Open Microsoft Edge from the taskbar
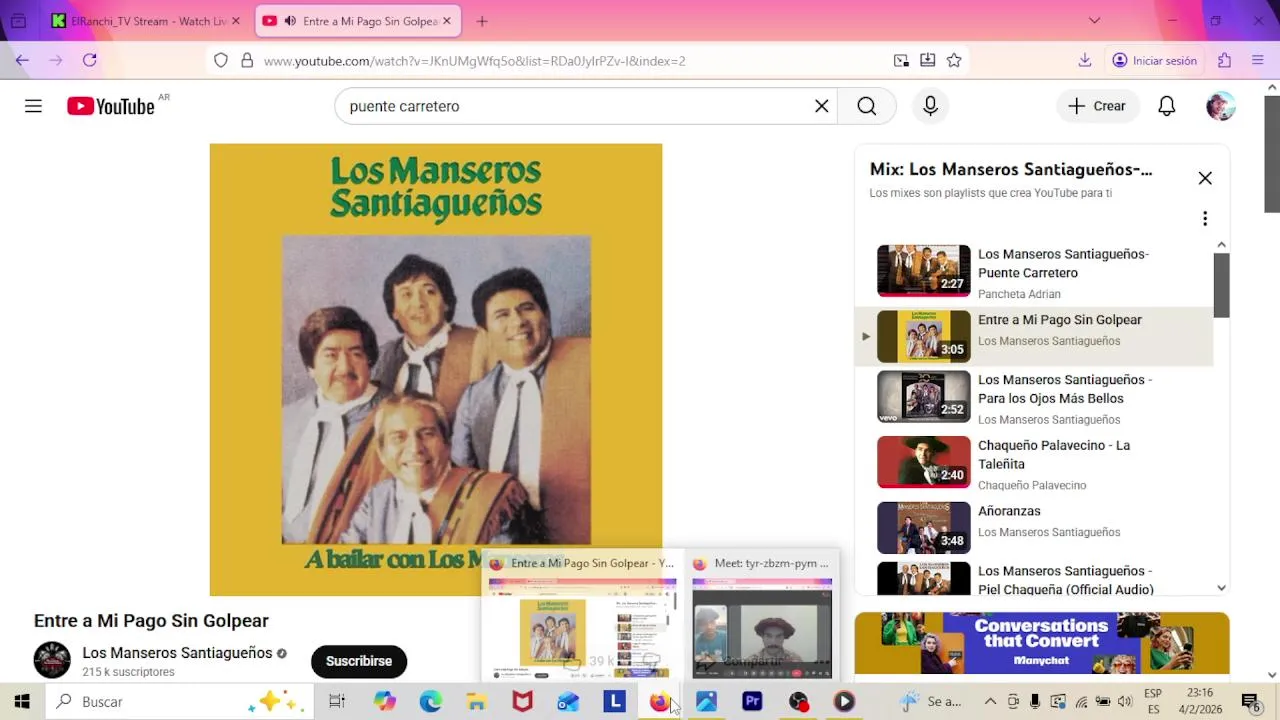 [x=431, y=701]
